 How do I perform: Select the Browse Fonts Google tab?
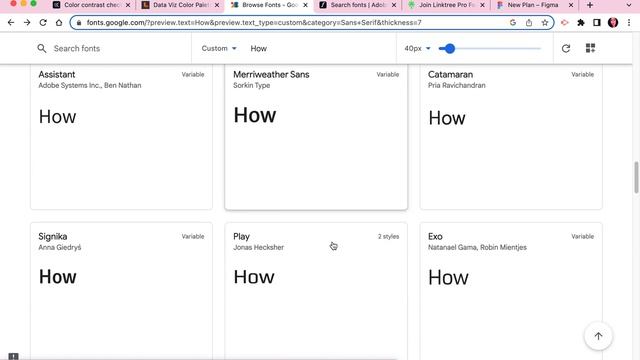click(x=268, y=5)
